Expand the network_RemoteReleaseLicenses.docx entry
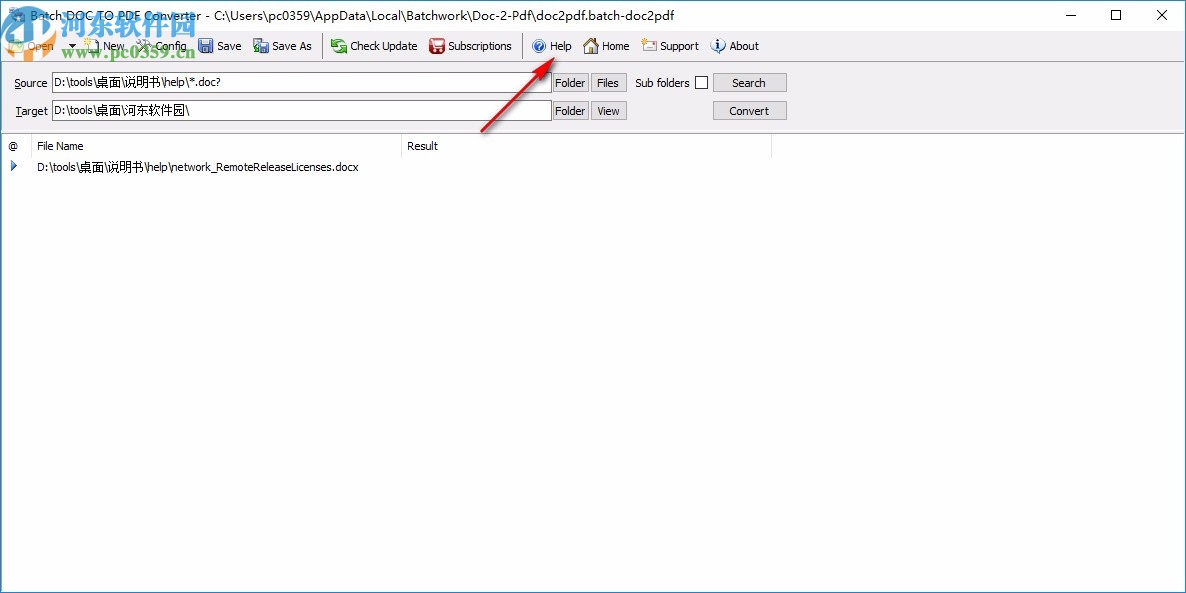This screenshot has height=593, width=1186. 13,167
